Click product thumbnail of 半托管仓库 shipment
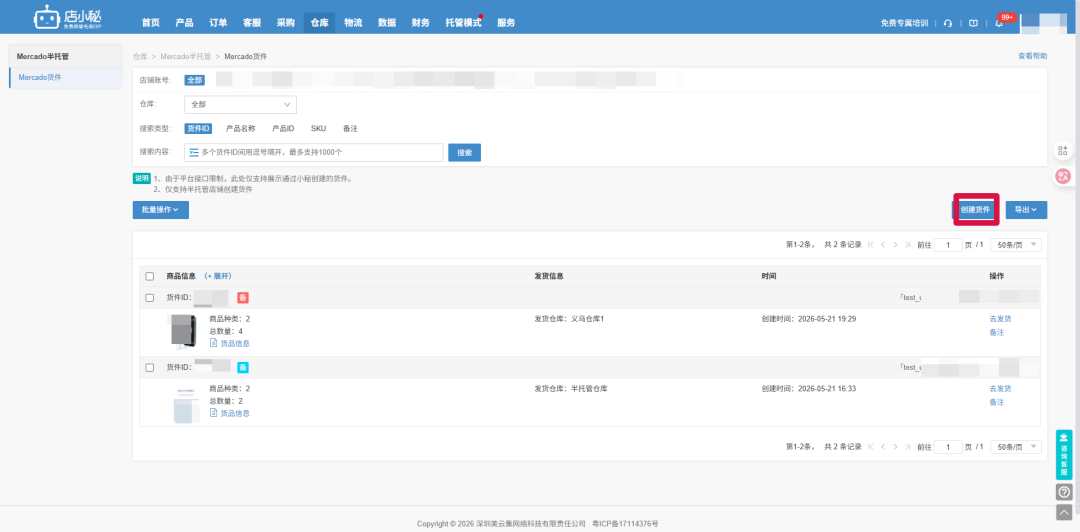 [x=187, y=405]
